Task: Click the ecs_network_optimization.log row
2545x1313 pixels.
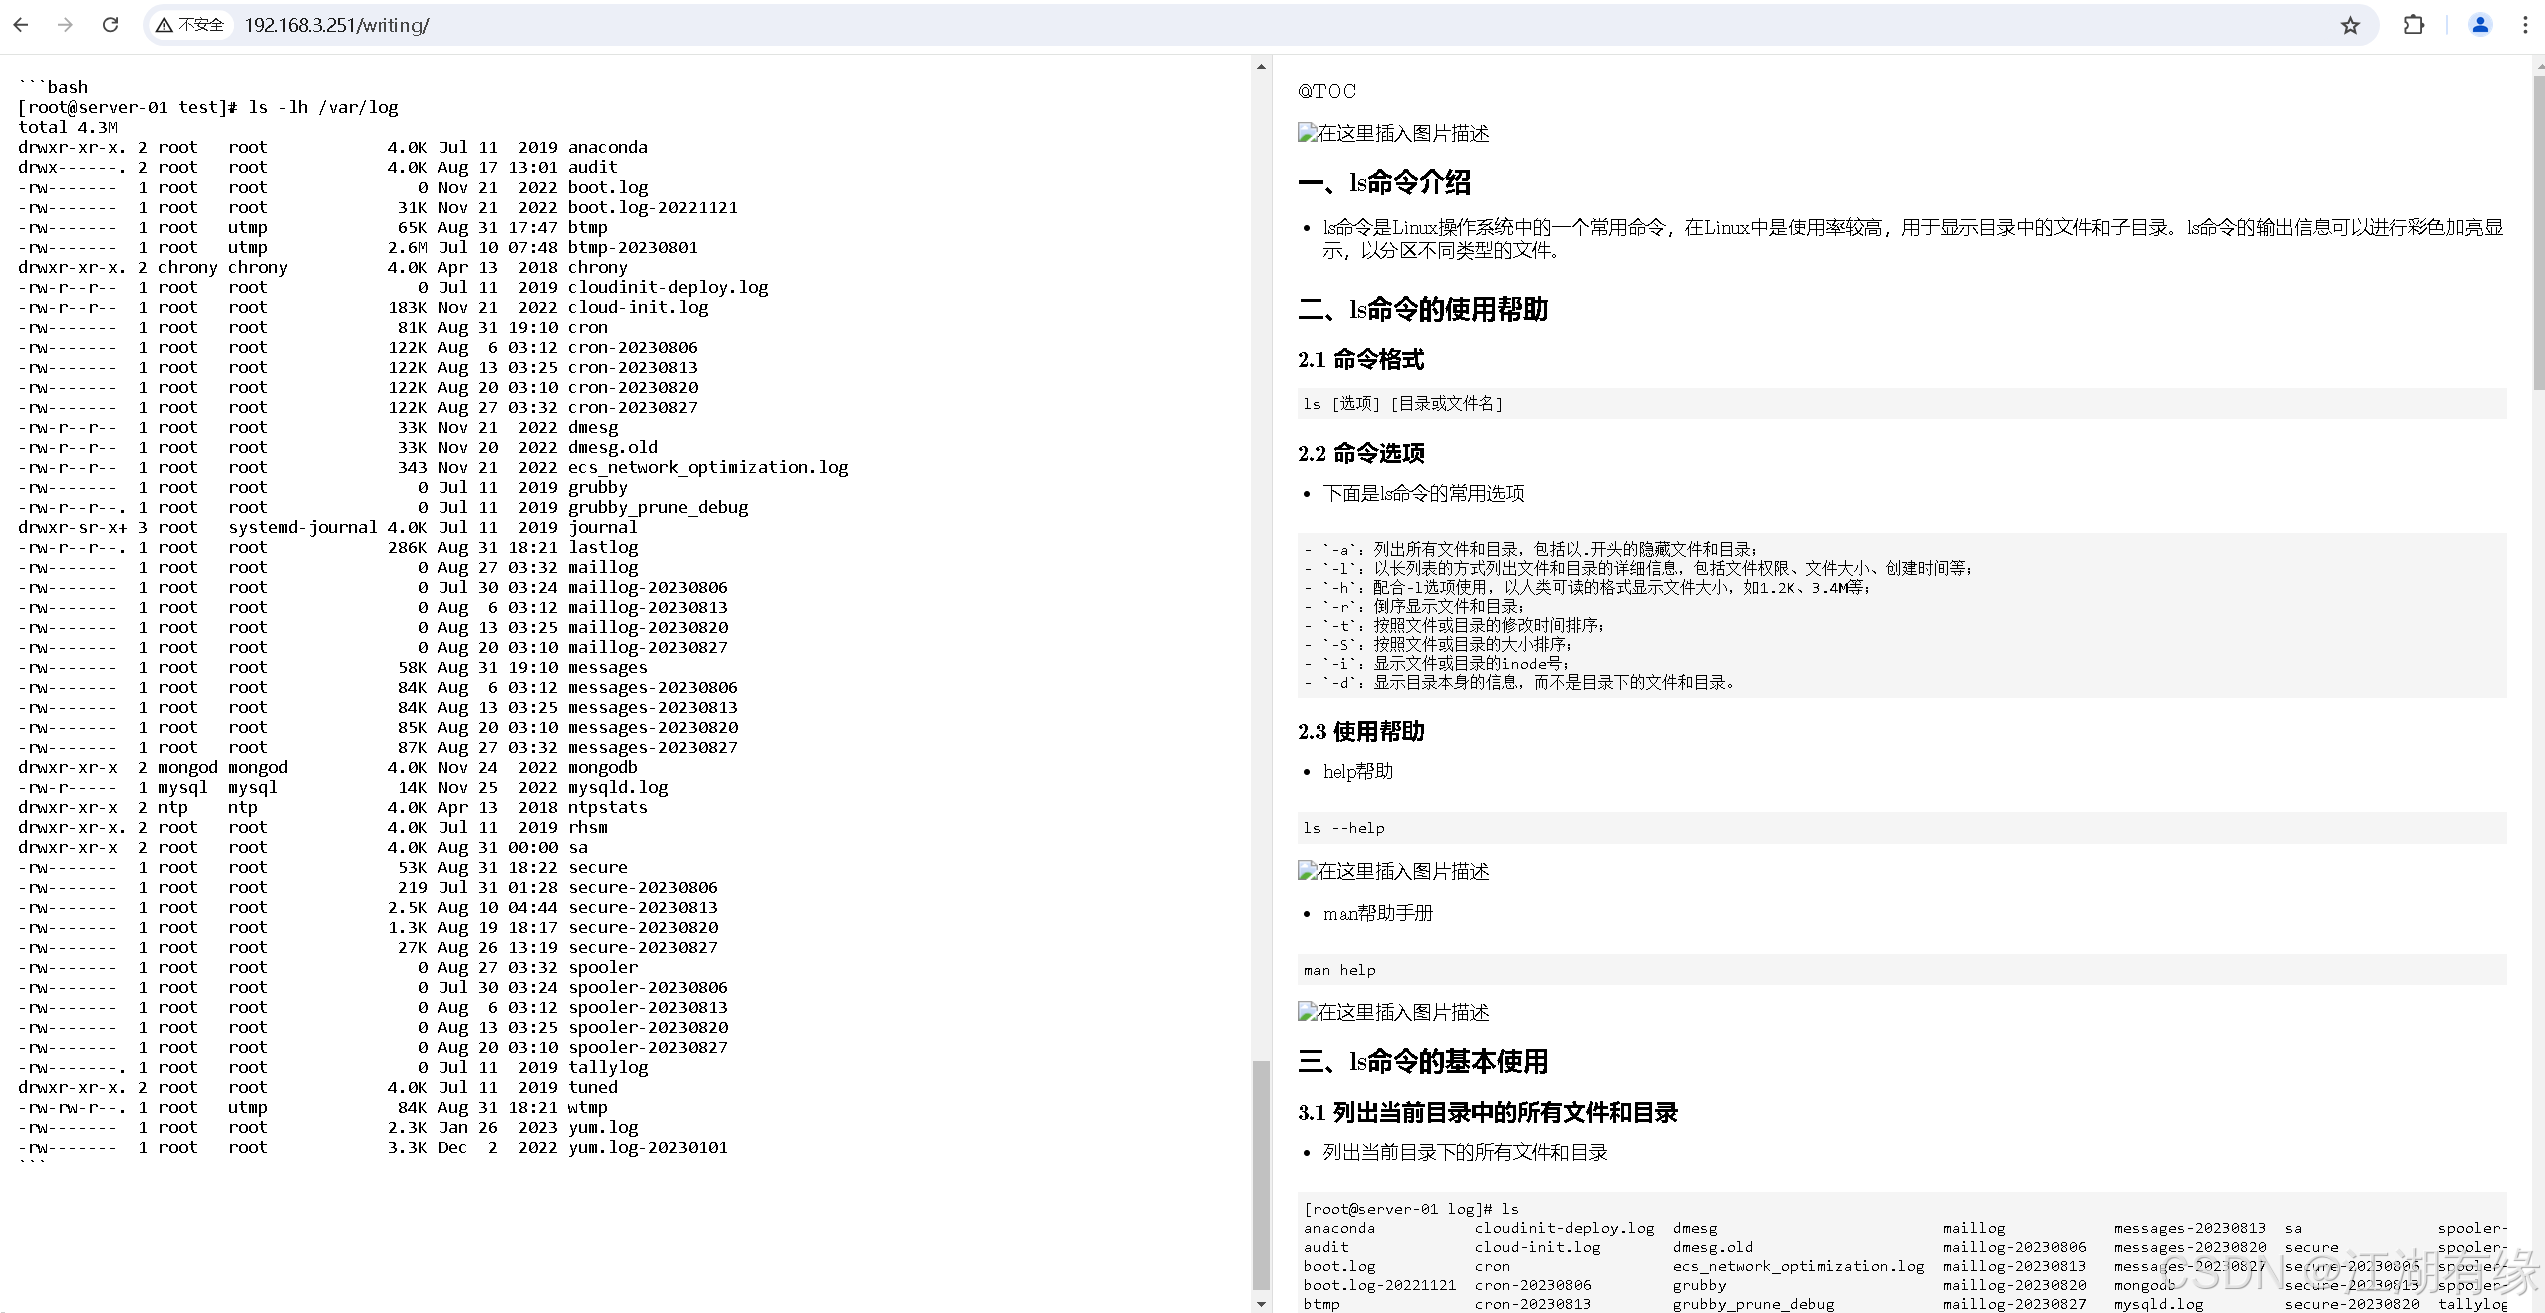Action: (433, 467)
